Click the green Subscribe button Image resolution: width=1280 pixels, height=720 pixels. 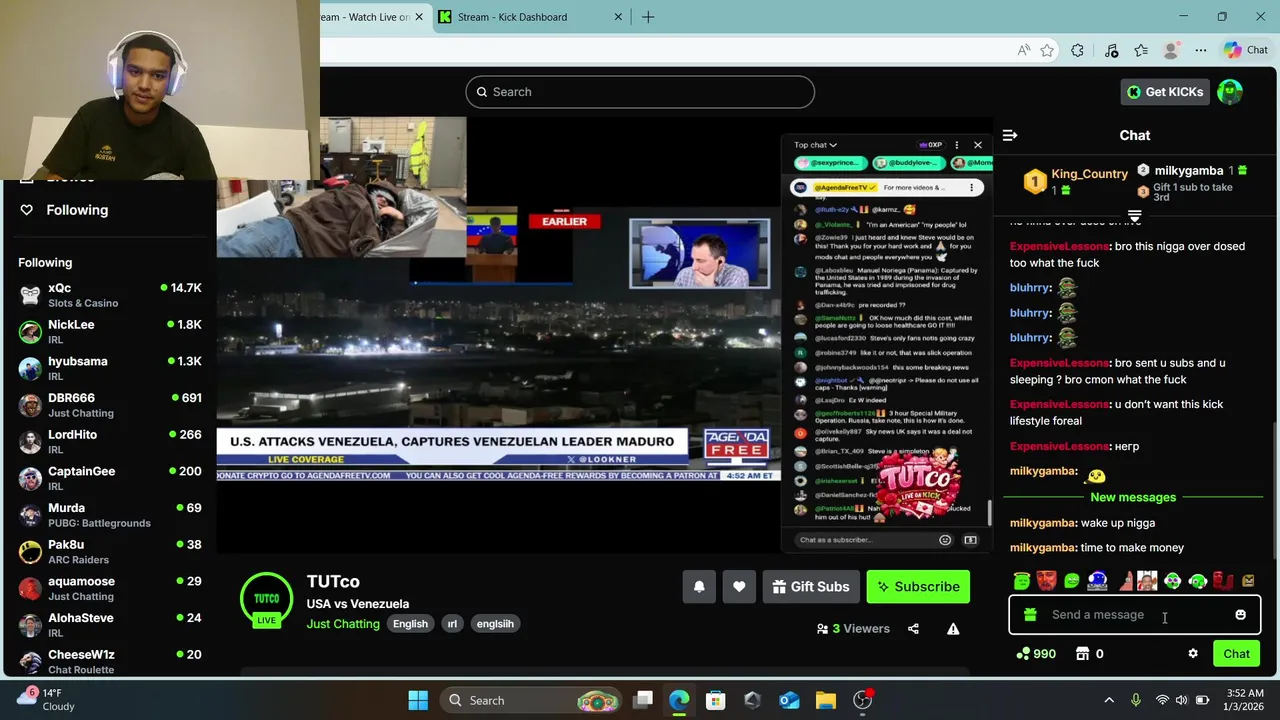click(918, 587)
